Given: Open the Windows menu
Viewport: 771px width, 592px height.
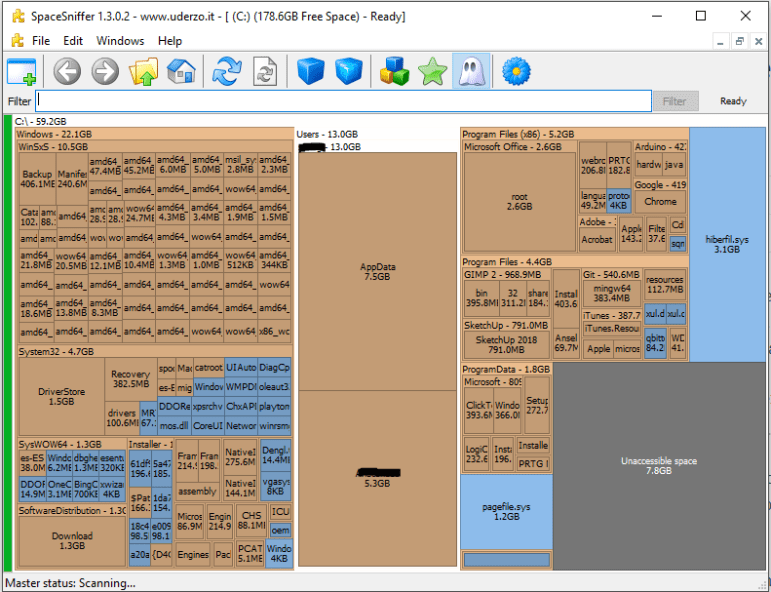Looking at the screenshot, I should [120, 41].
